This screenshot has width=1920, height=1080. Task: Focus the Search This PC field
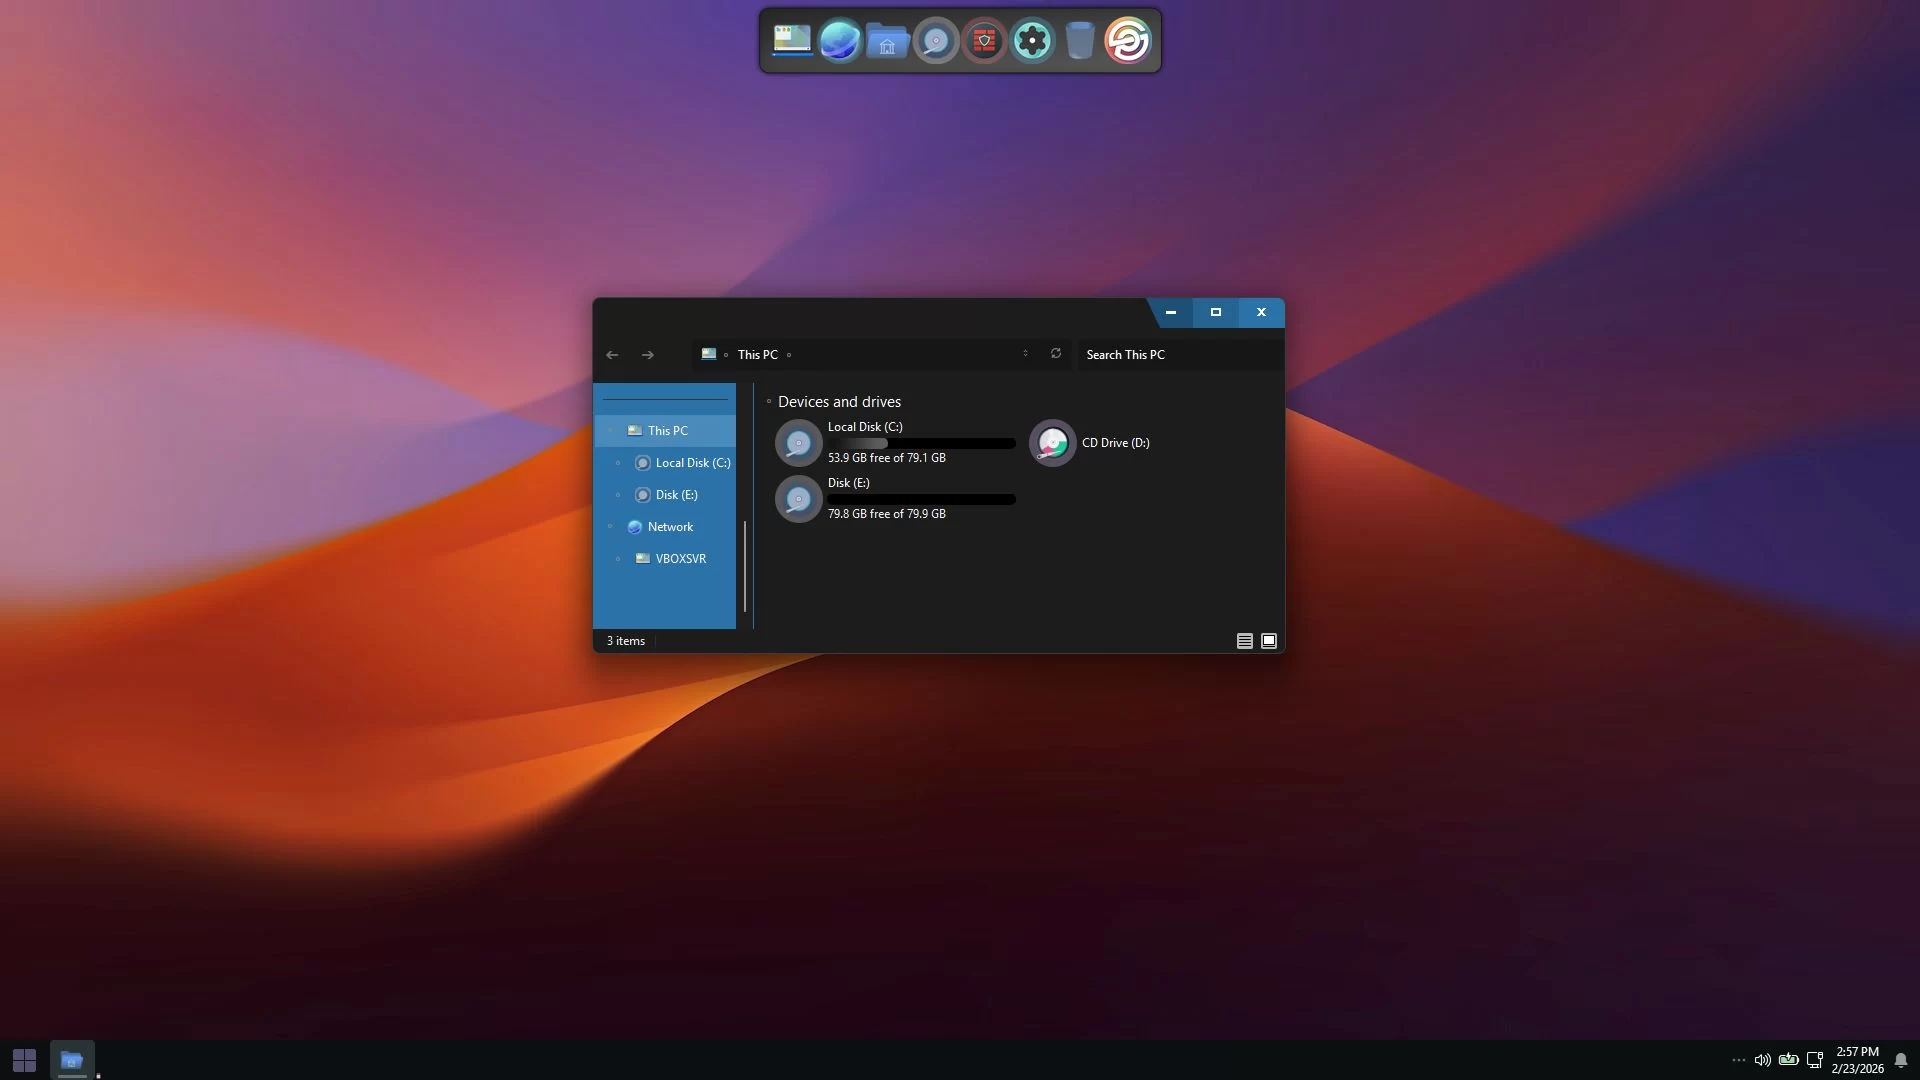tap(1180, 355)
